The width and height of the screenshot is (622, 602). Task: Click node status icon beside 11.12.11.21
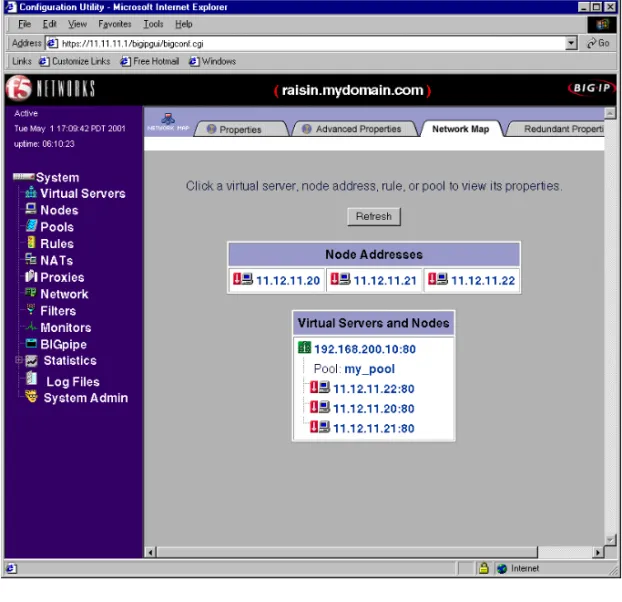pos(340,279)
